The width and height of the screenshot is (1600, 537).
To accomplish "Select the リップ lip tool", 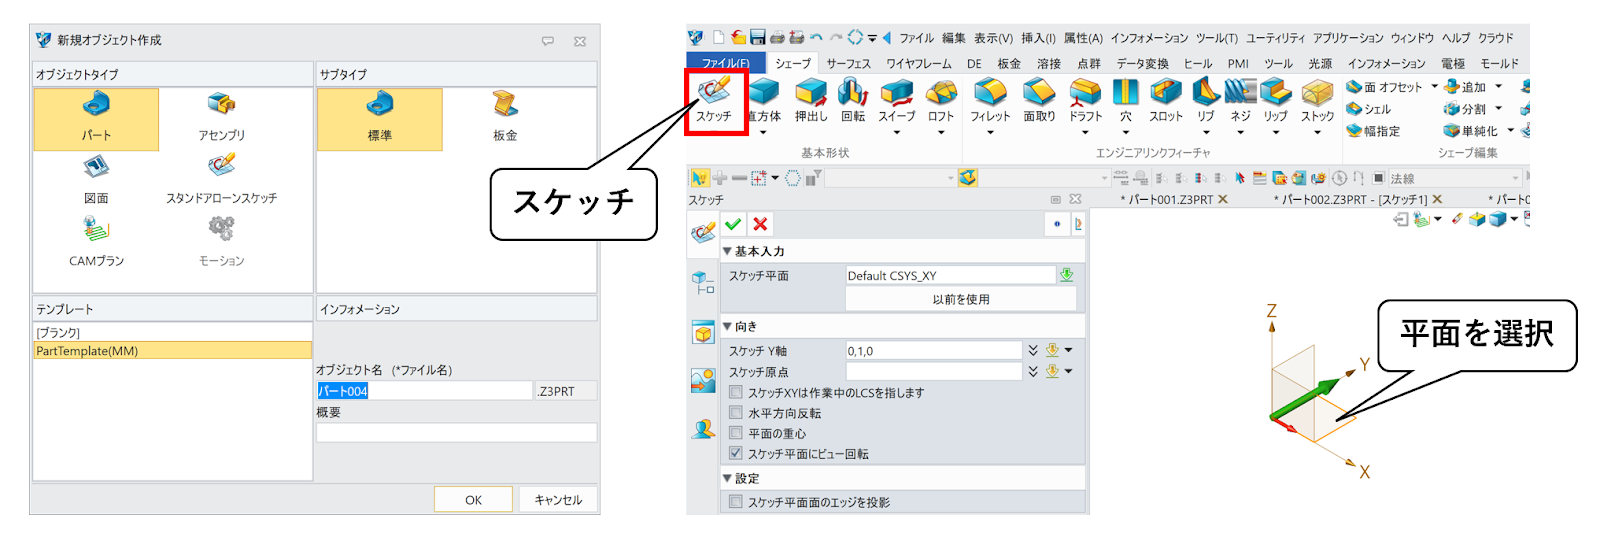I will (1275, 100).
